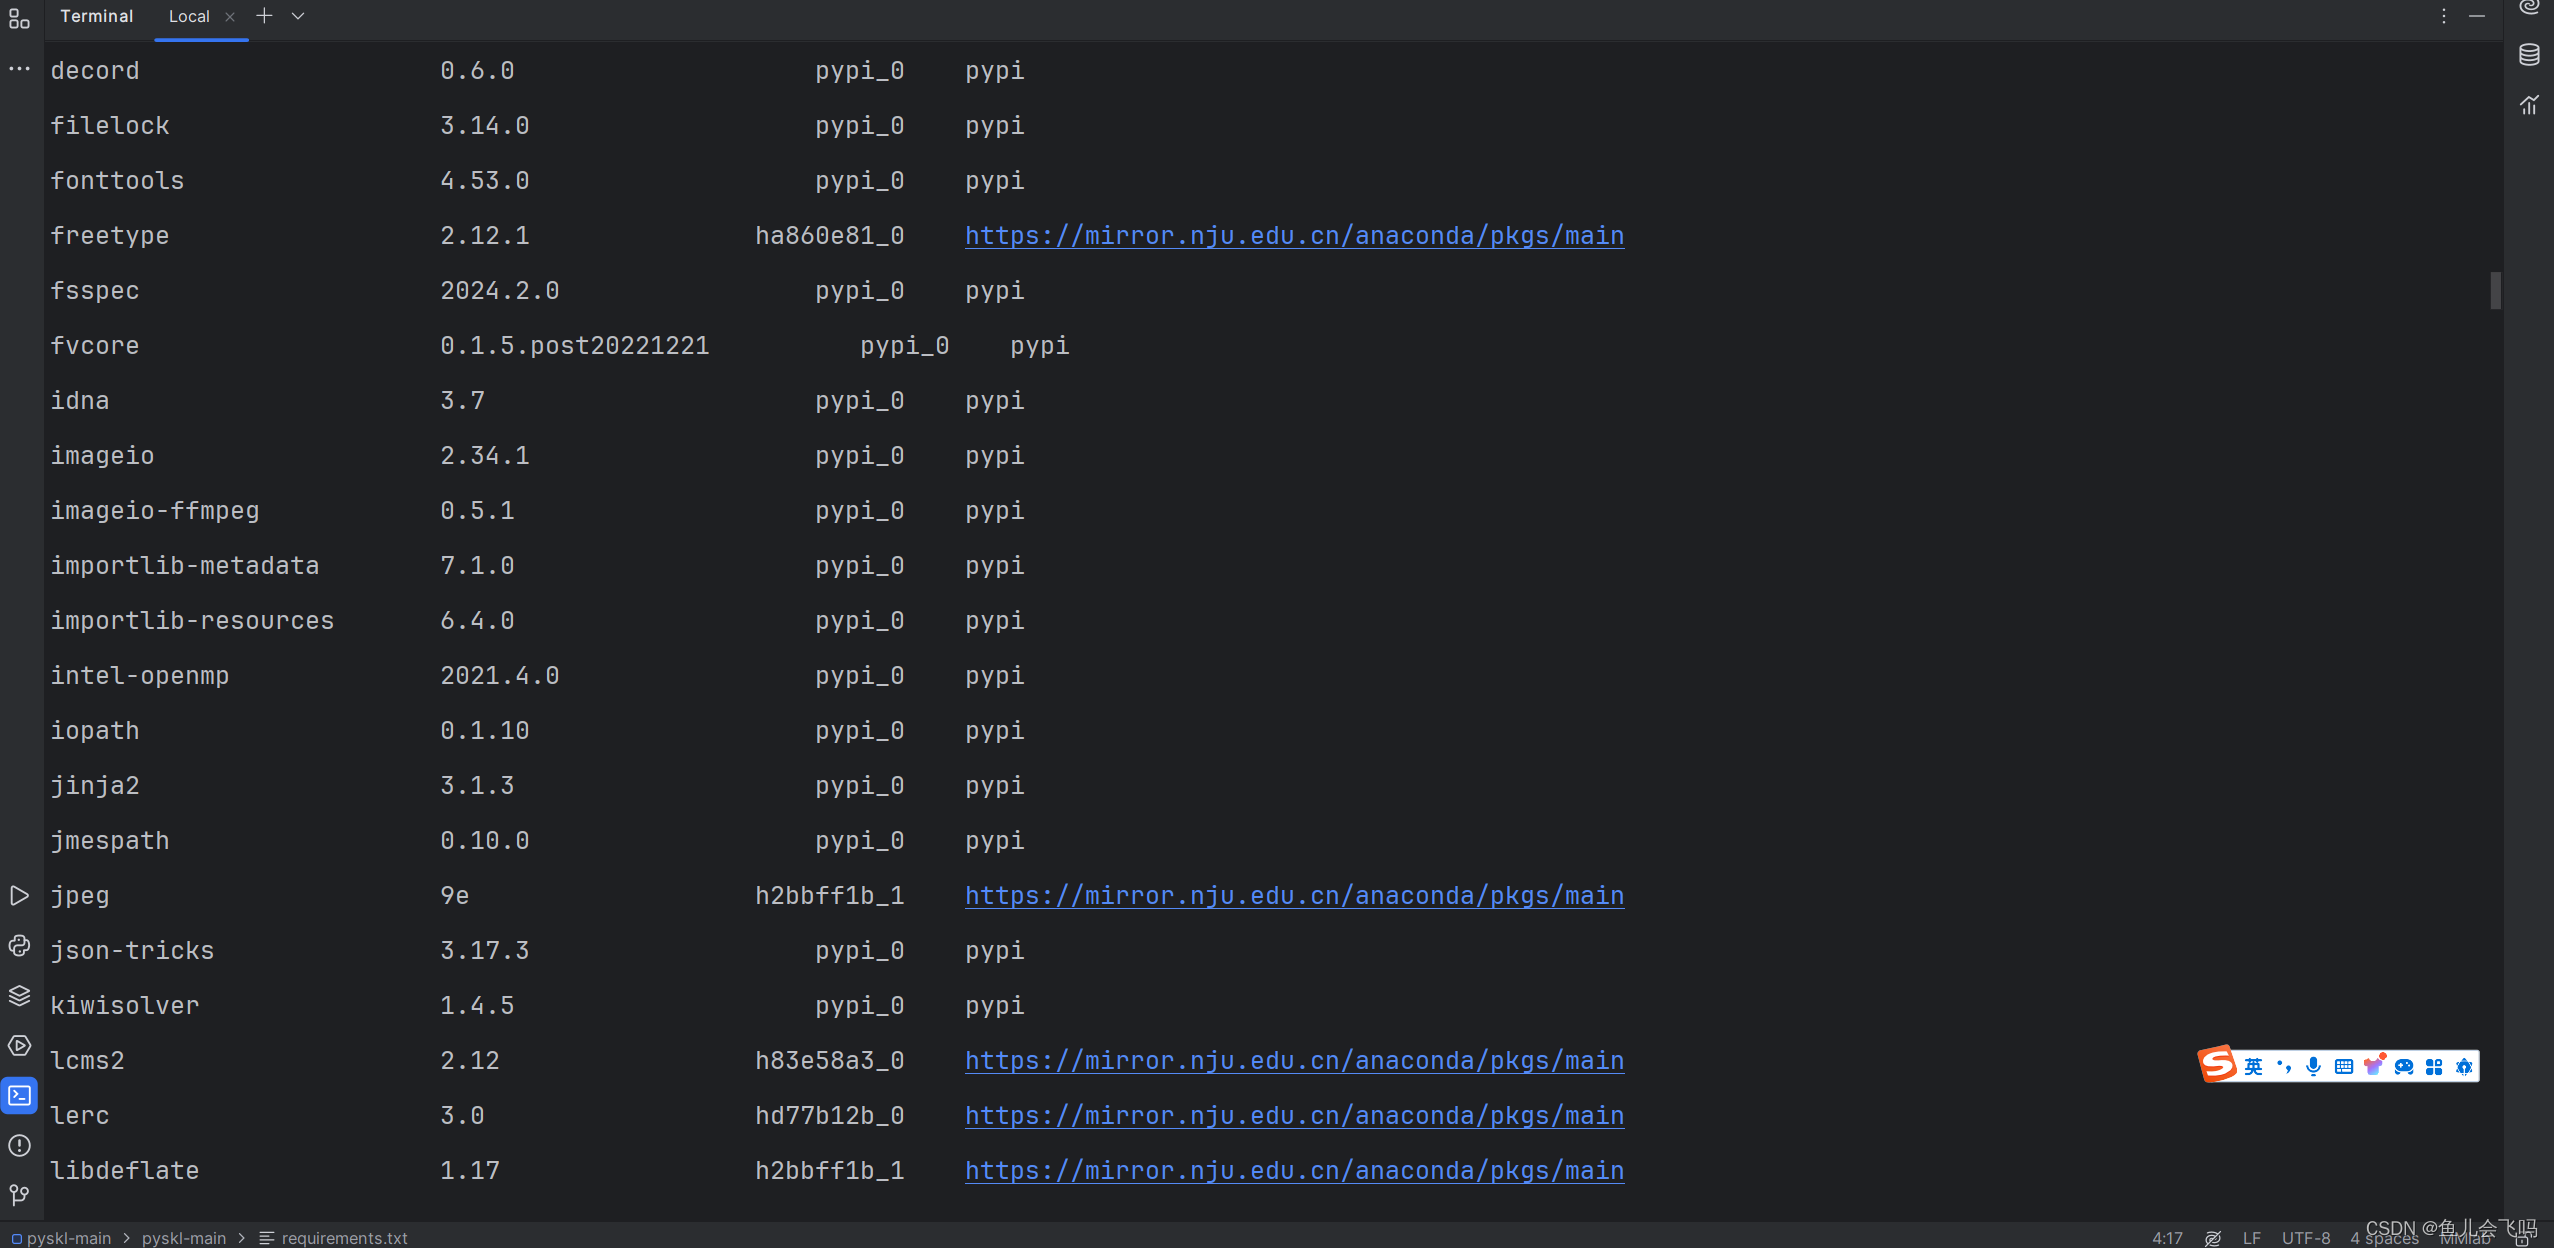Open the Run tool window
This screenshot has width=2554, height=1248.
click(x=20, y=896)
